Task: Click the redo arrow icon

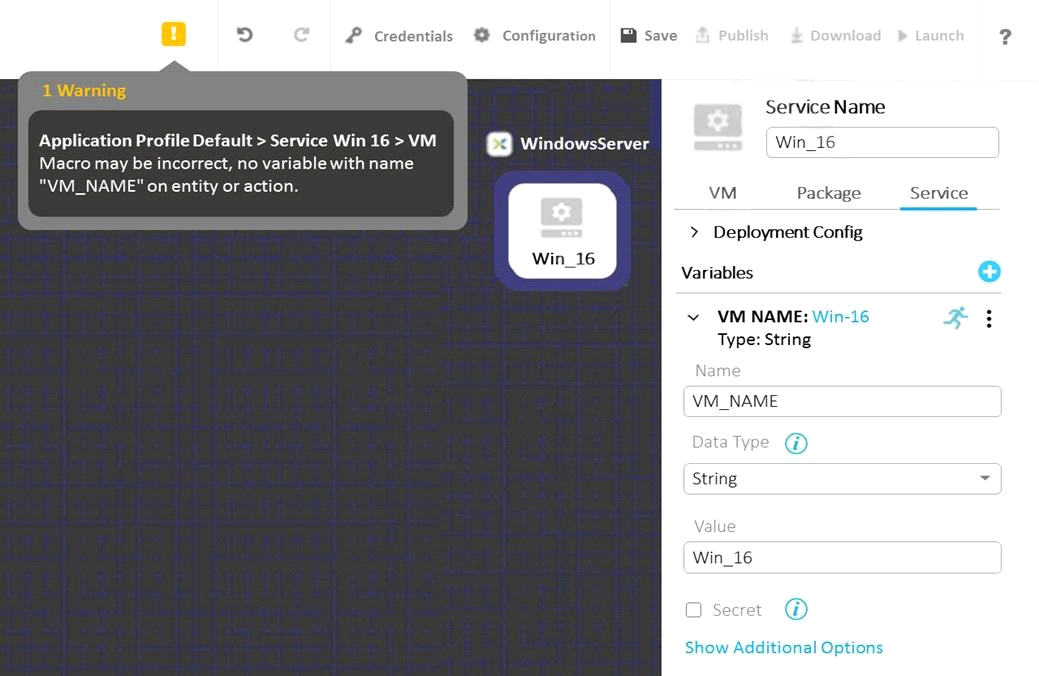Action: click(301, 35)
